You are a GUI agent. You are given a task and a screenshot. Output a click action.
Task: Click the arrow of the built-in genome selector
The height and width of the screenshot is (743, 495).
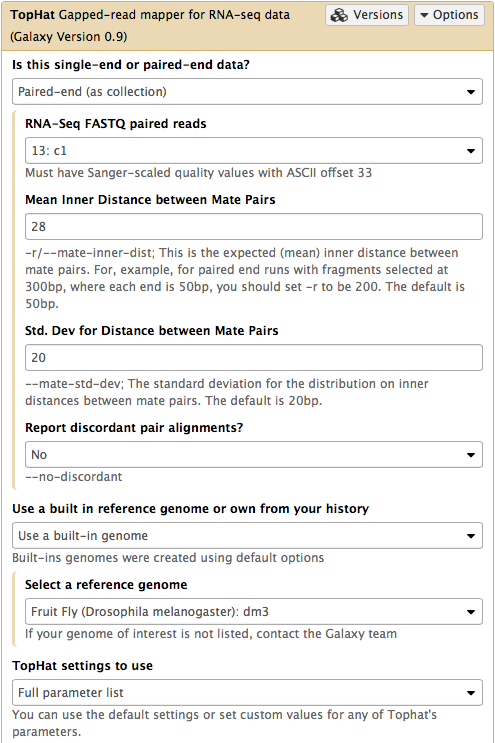(470, 536)
